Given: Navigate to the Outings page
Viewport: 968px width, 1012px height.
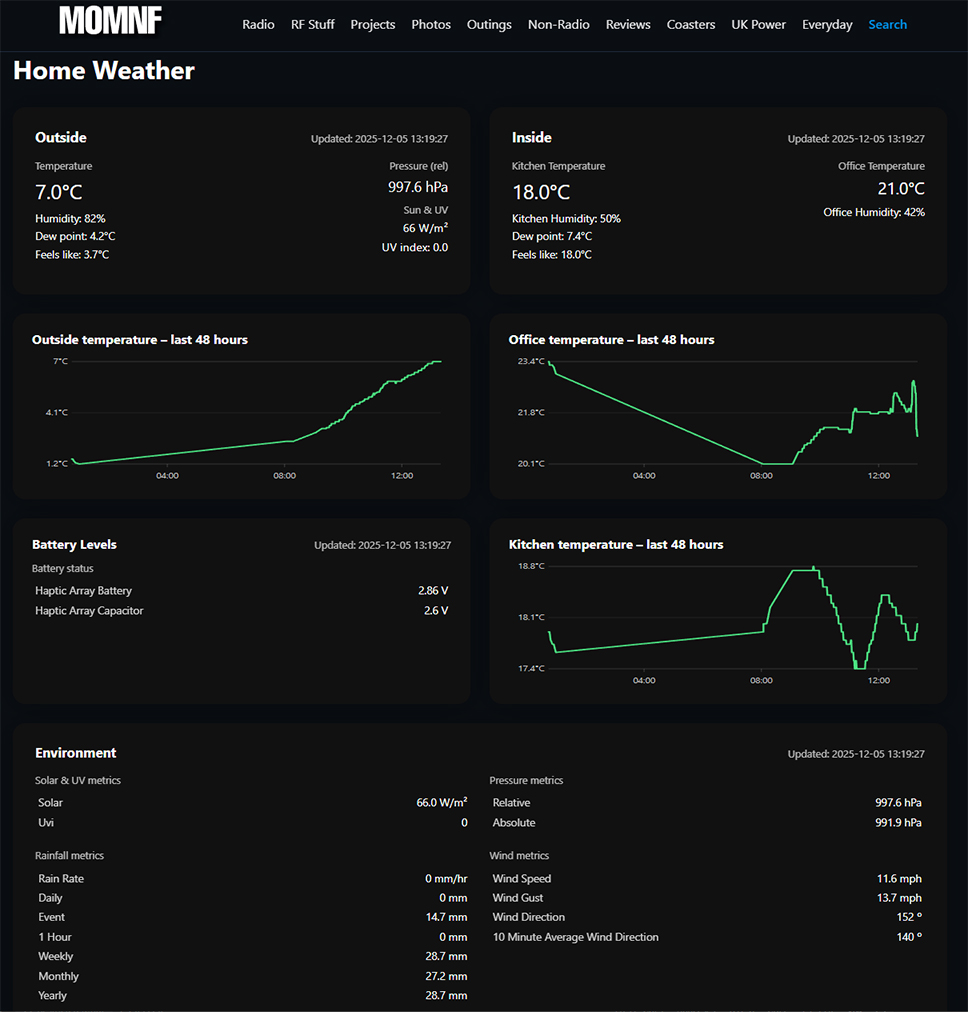Looking at the screenshot, I should tap(489, 24).
